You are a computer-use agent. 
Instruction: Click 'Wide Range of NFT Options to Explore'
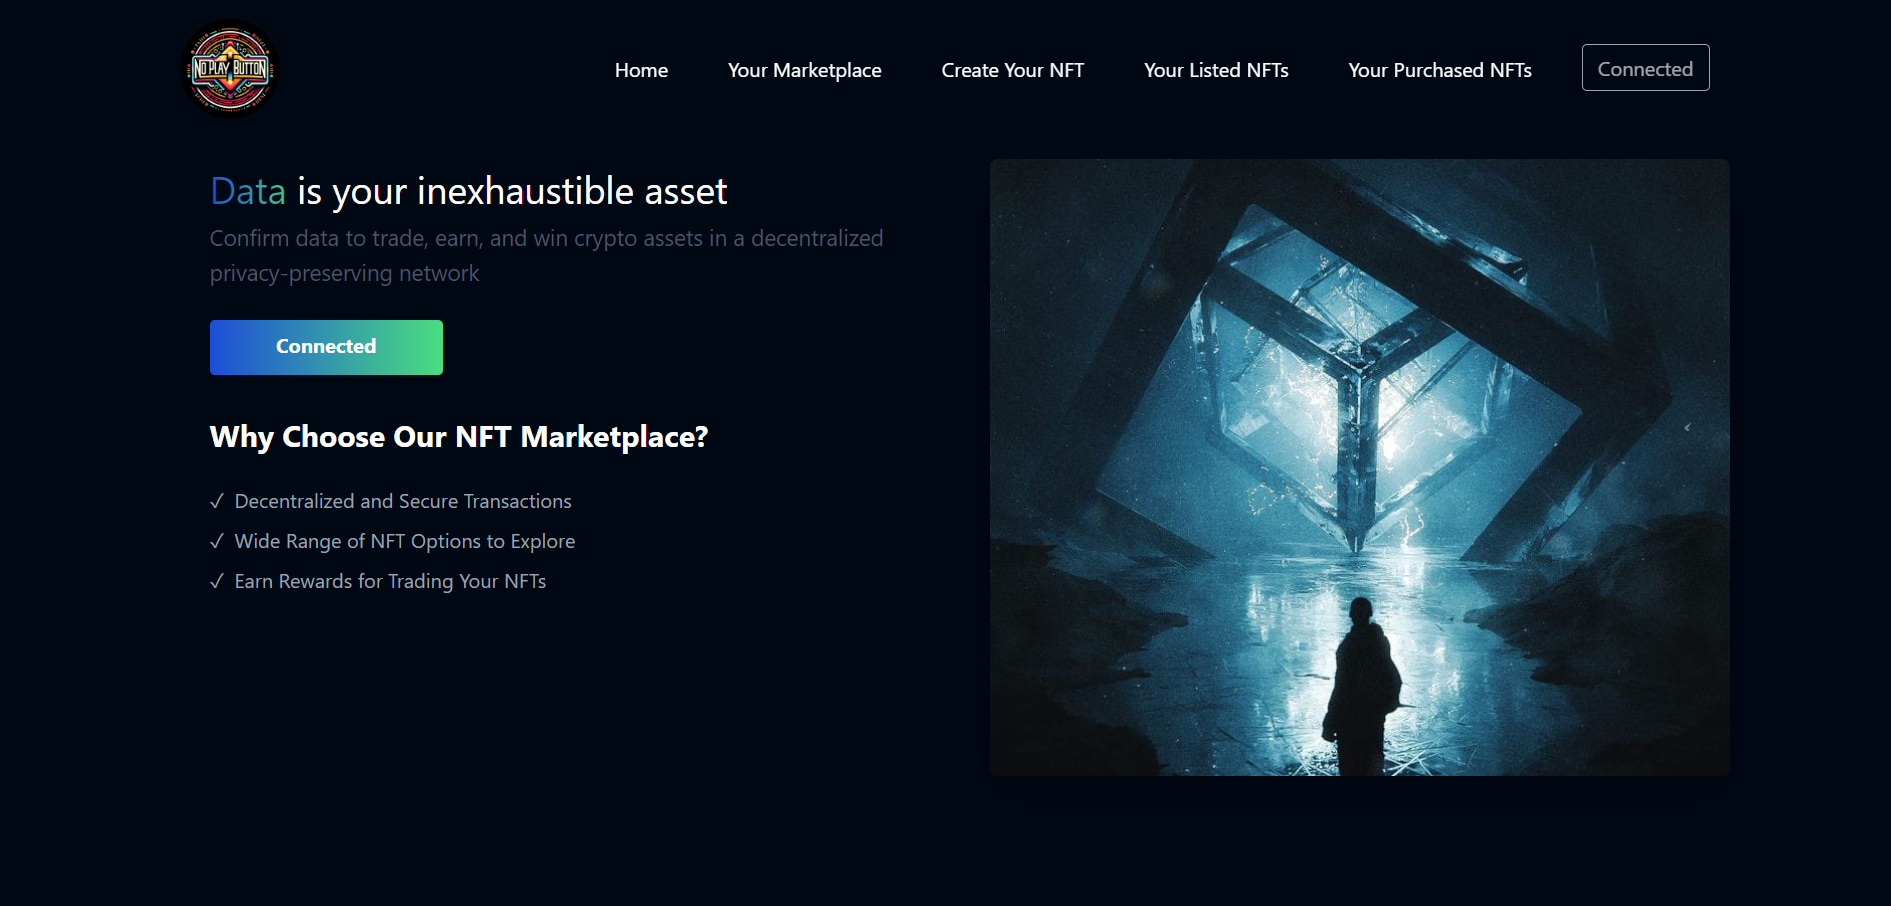(393, 541)
